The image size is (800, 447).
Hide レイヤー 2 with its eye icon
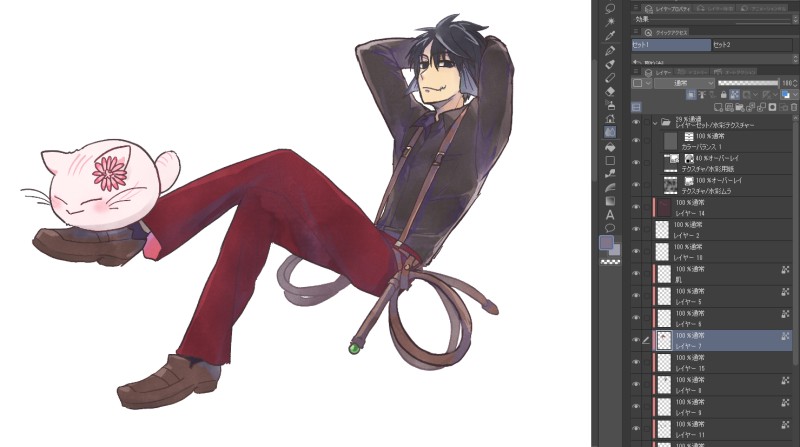(636, 229)
